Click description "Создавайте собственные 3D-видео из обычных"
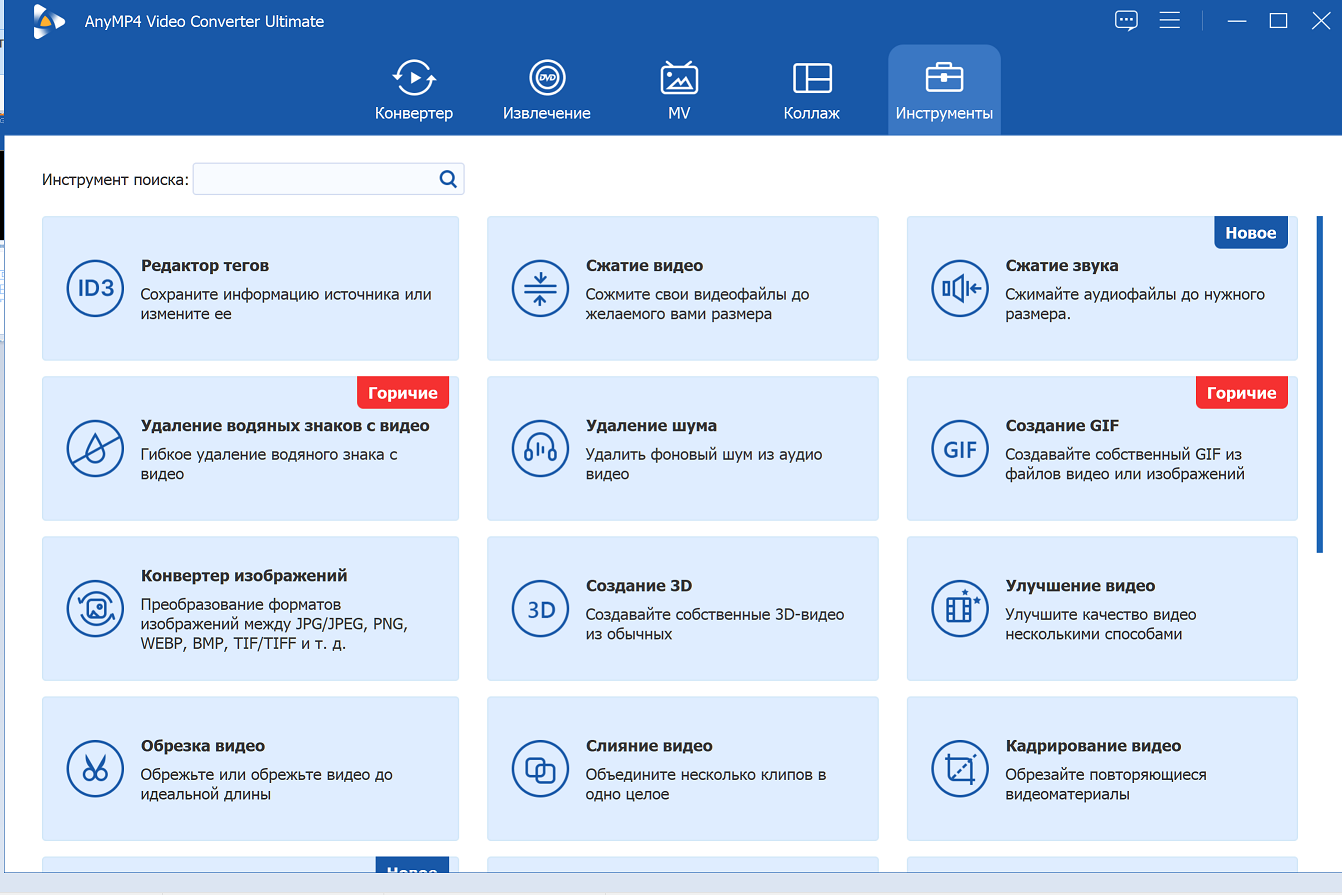This screenshot has height=895, width=1342. coord(715,624)
